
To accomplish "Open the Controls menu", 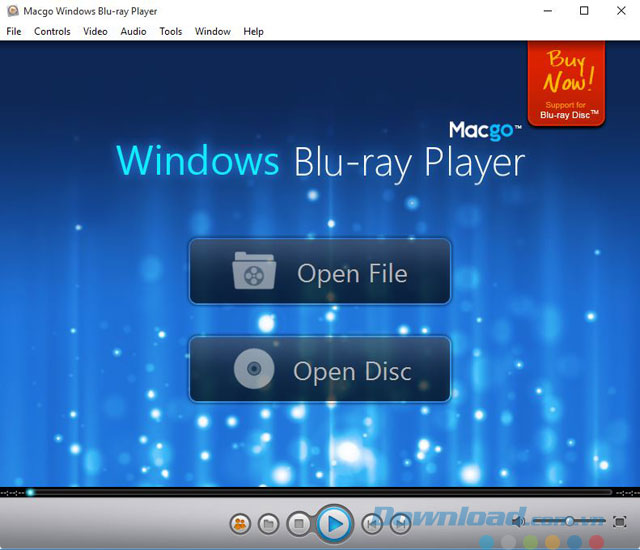I will pos(52,31).
